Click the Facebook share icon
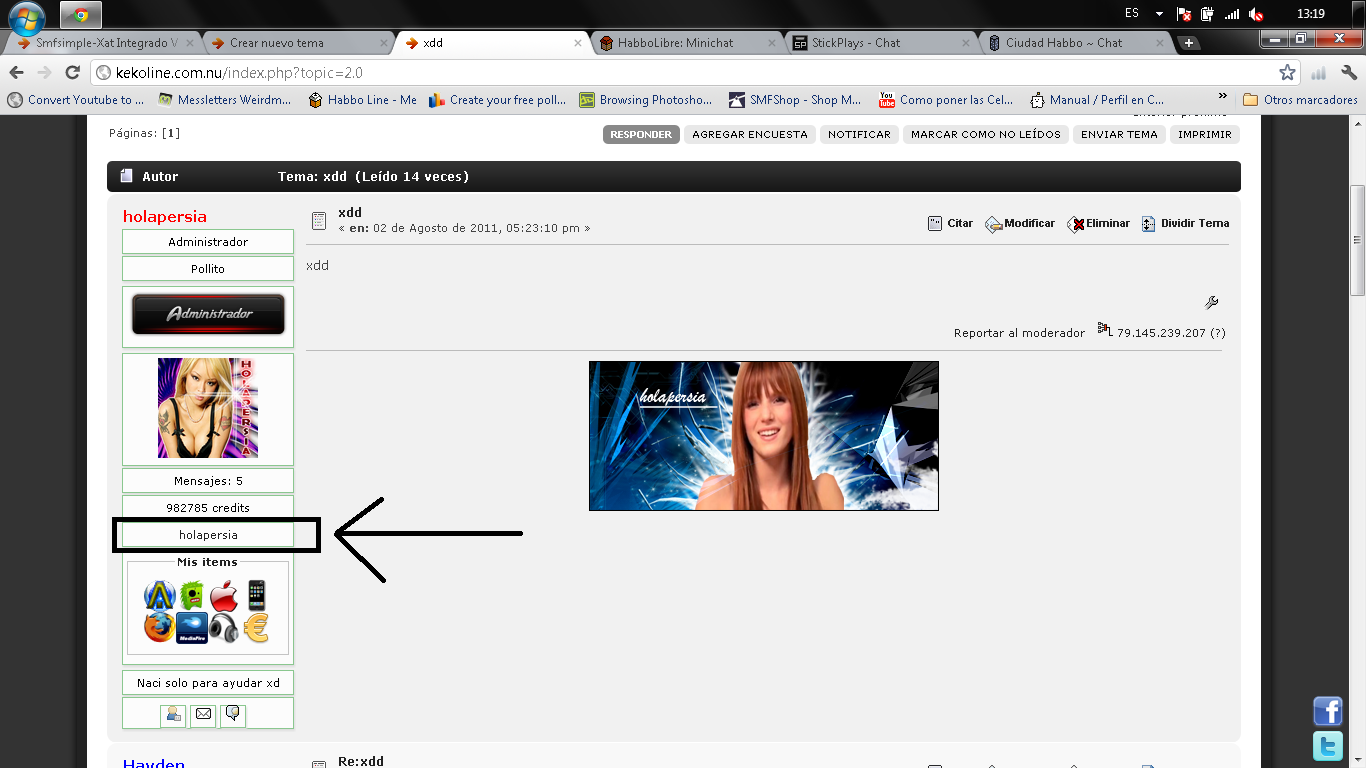The height and width of the screenshot is (768, 1366). coord(1327,711)
